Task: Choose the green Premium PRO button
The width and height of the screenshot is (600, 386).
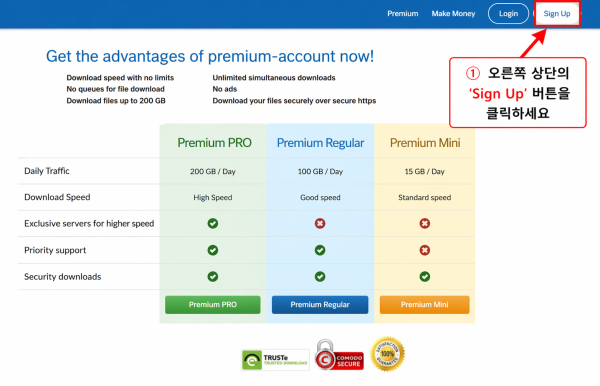Action: (213, 305)
